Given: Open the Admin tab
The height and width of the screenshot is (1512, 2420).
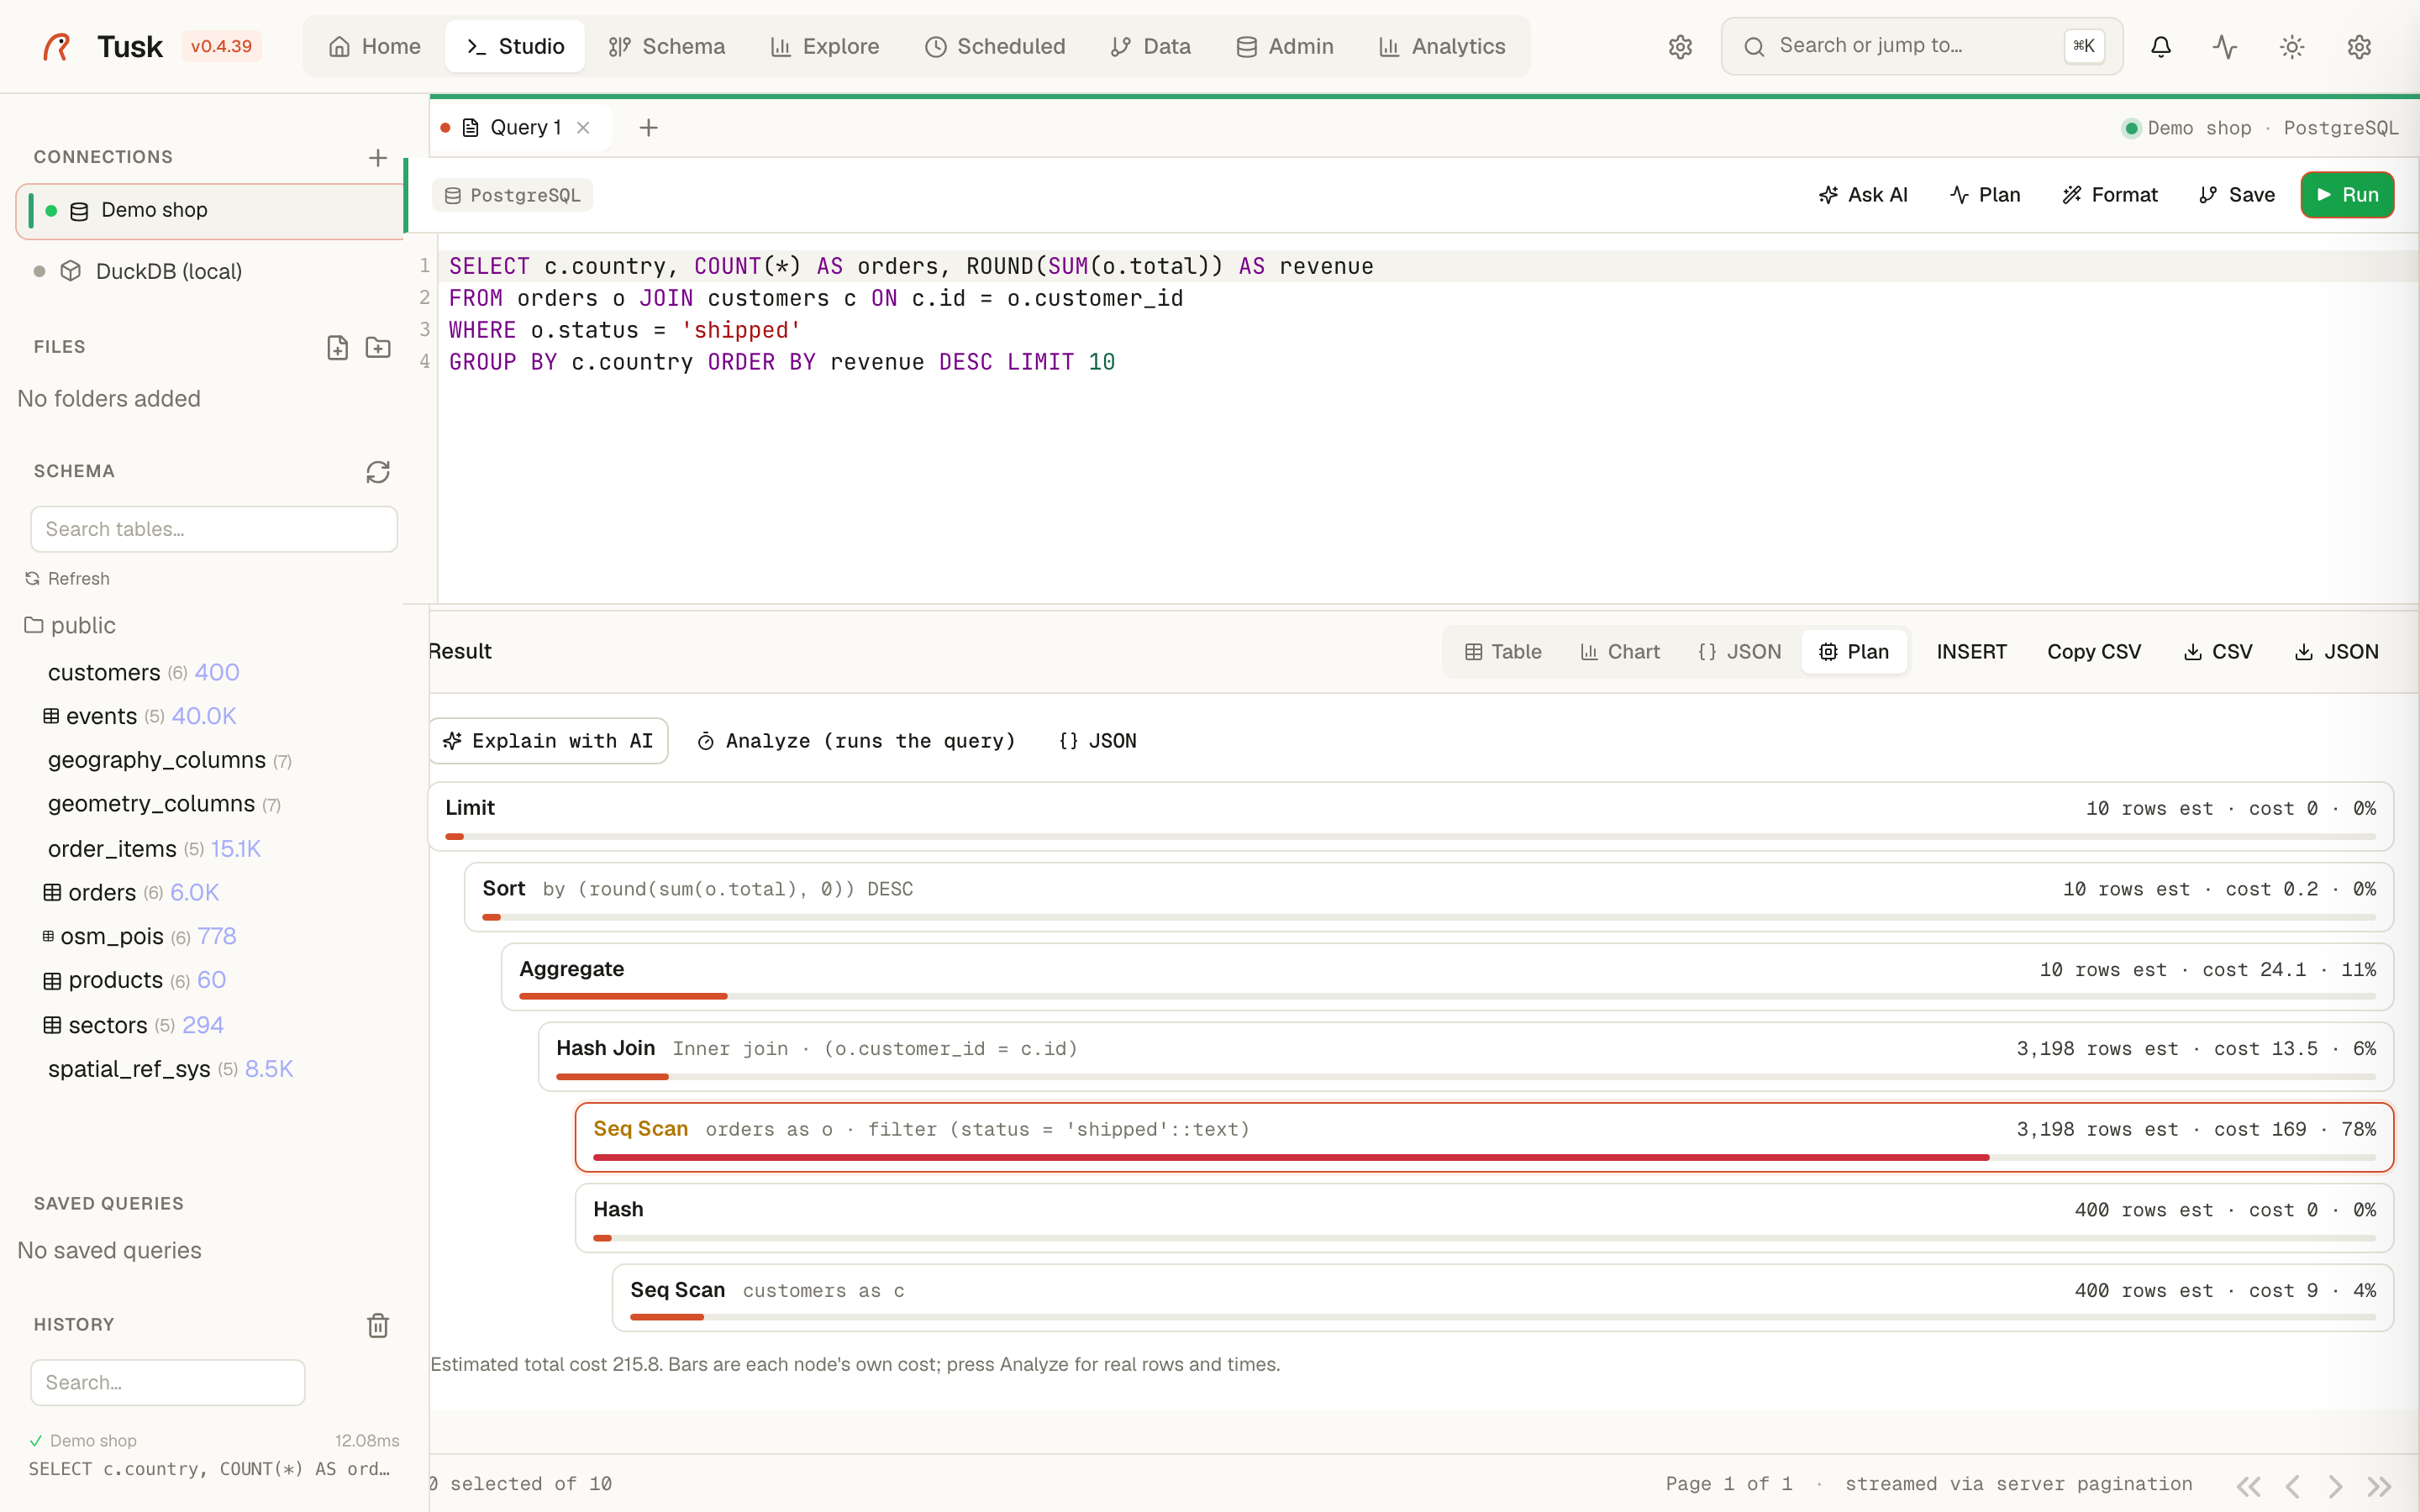Looking at the screenshot, I should (x=1285, y=46).
